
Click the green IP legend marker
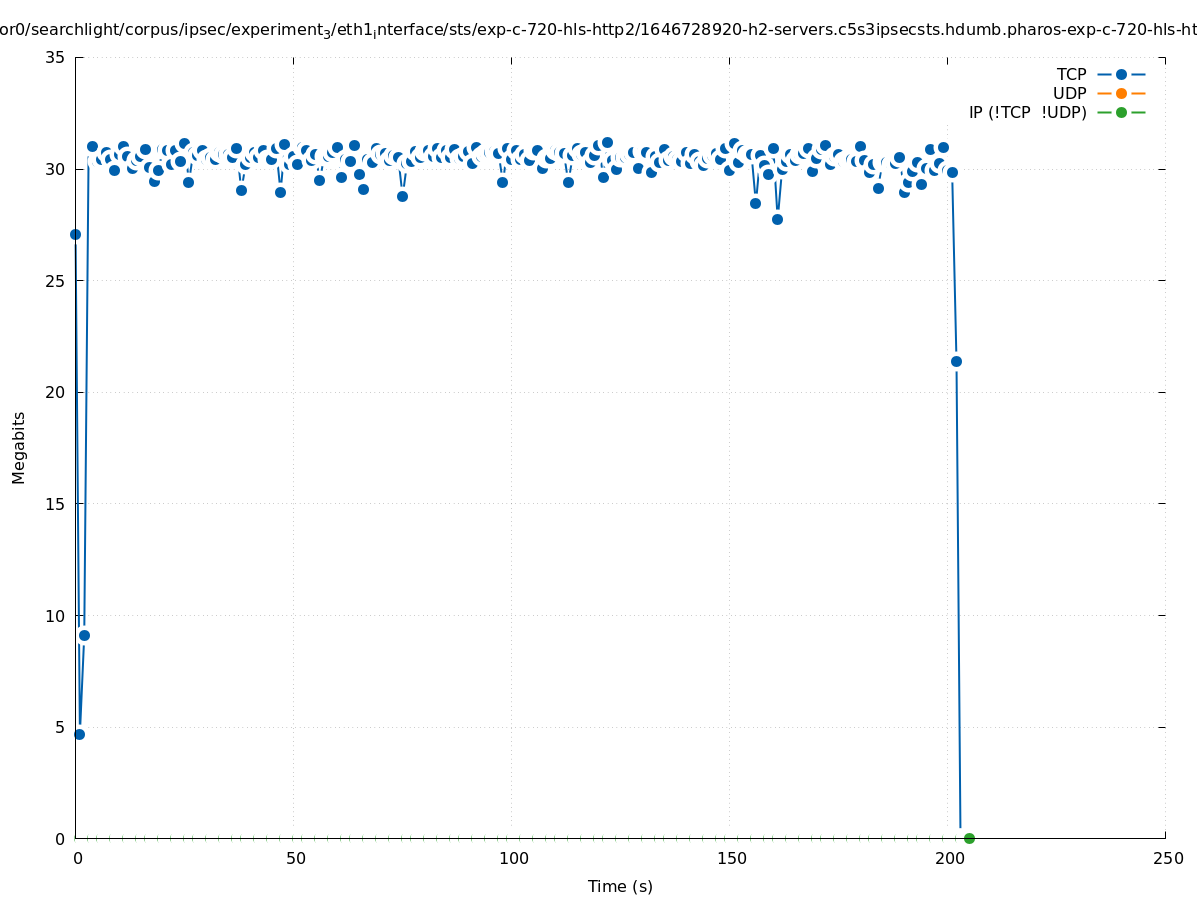pos(1121,112)
